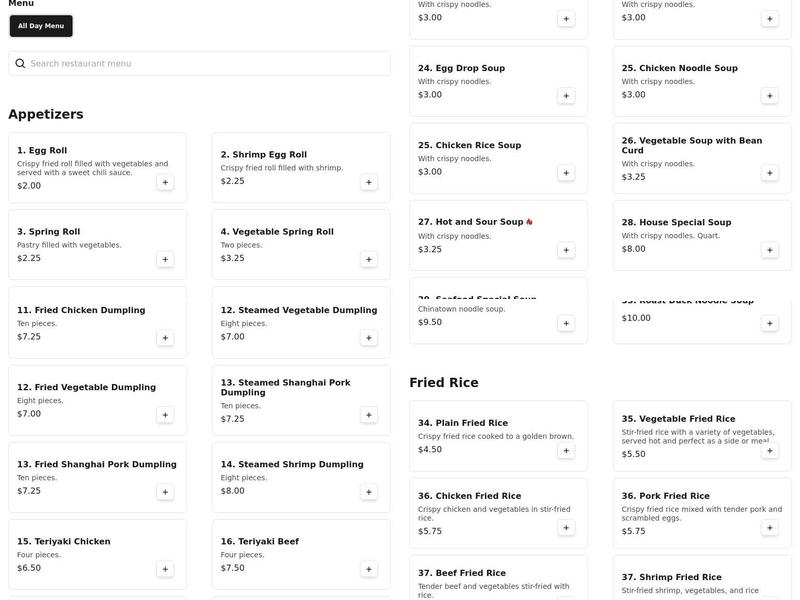Add Chicken Noodle Soup via plus button
Screen dimensions: 800x600
[x=769, y=96]
